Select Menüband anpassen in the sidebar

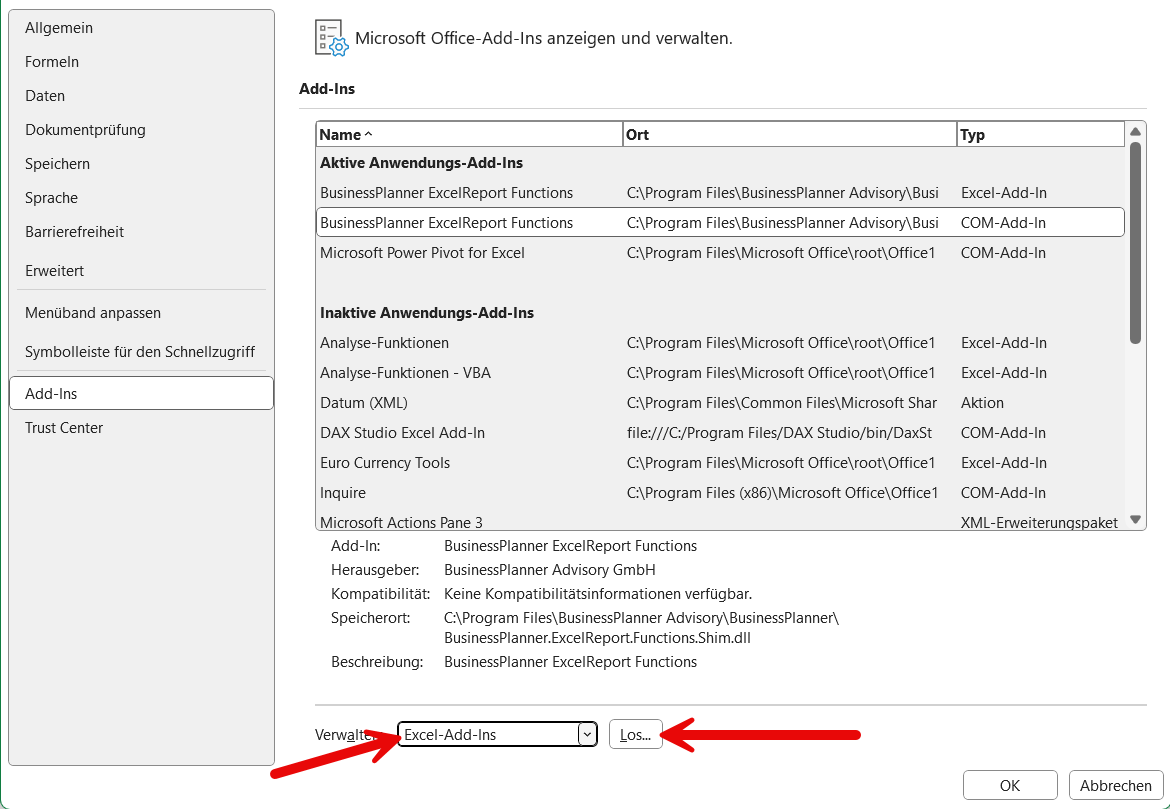click(93, 313)
